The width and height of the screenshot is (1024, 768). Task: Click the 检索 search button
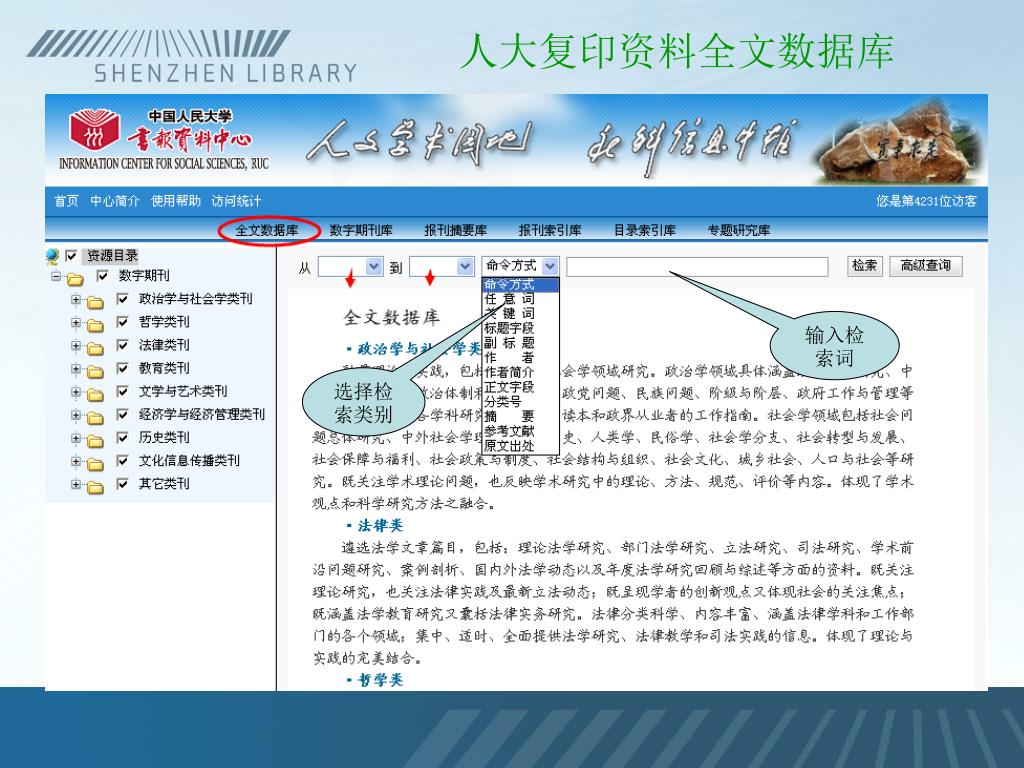tap(865, 266)
